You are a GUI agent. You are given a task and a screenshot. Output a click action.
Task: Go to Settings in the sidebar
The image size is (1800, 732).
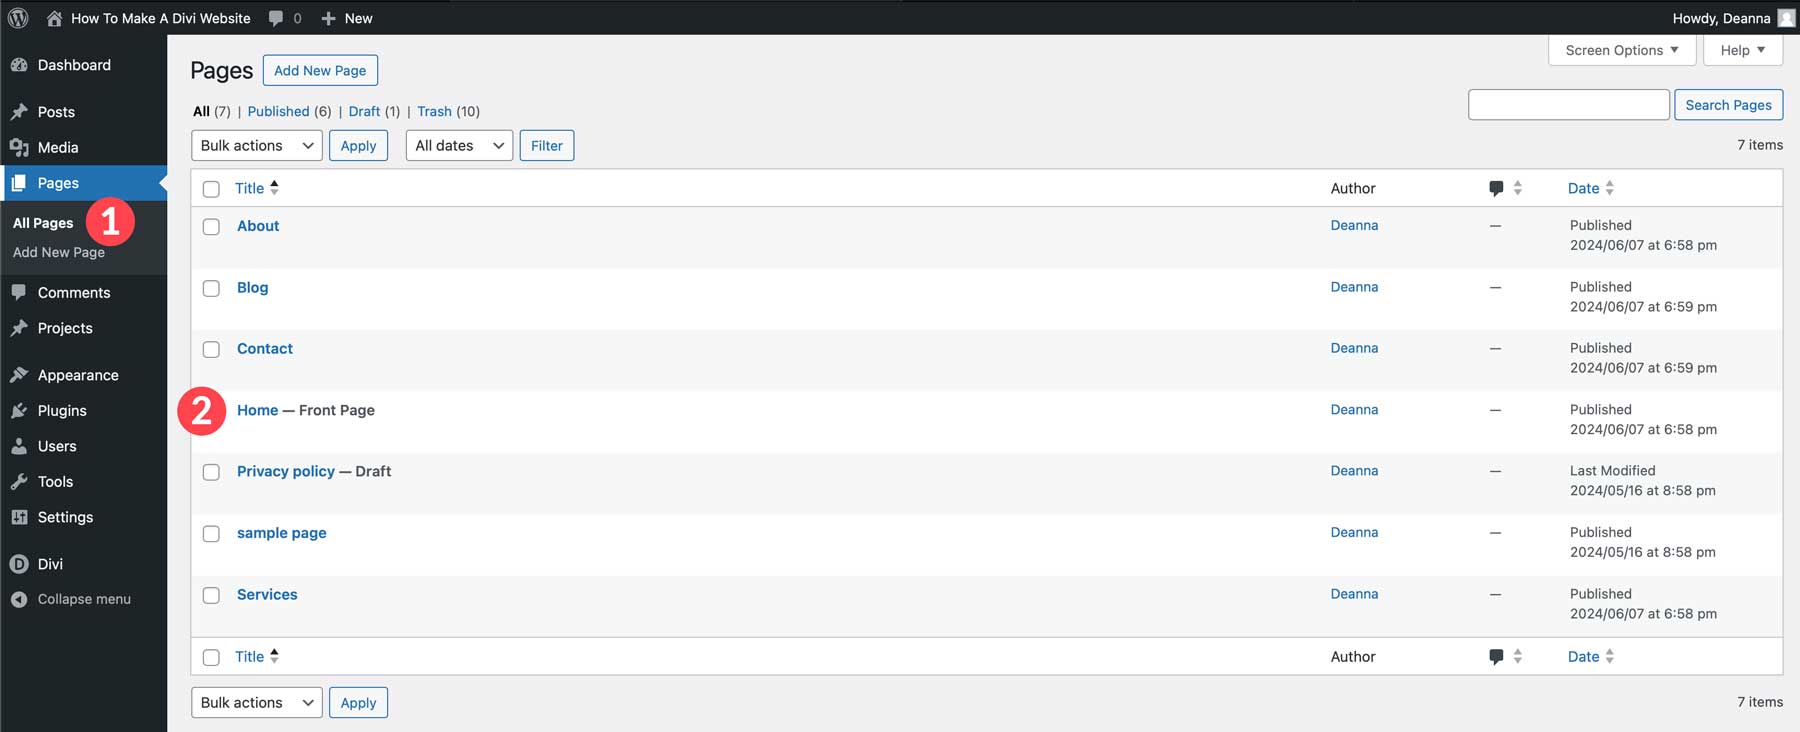tap(65, 517)
